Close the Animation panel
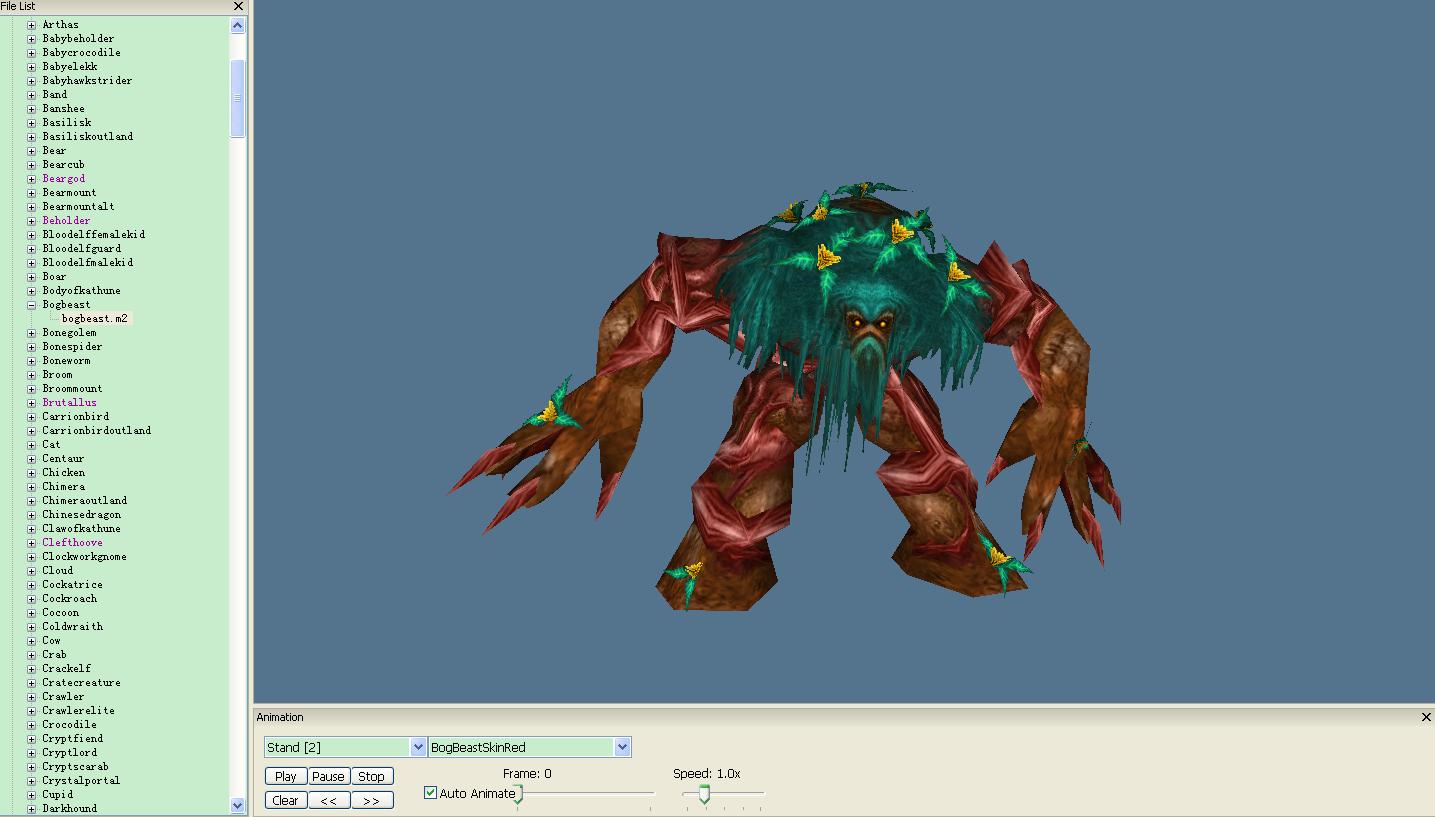The height and width of the screenshot is (817, 1435). (1426, 717)
